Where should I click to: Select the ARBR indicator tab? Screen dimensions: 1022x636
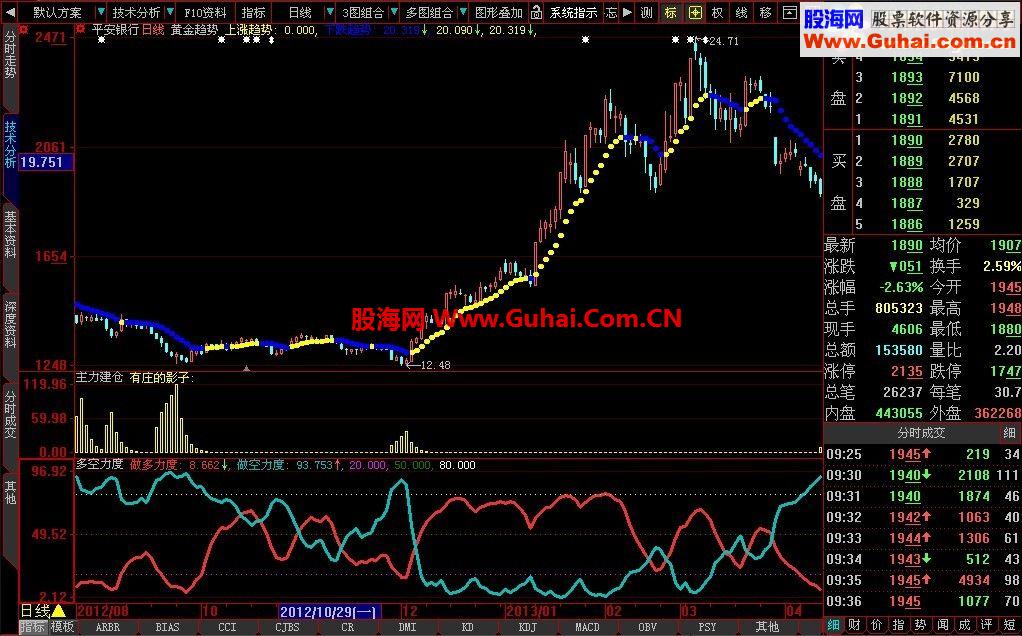[x=108, y=628]
